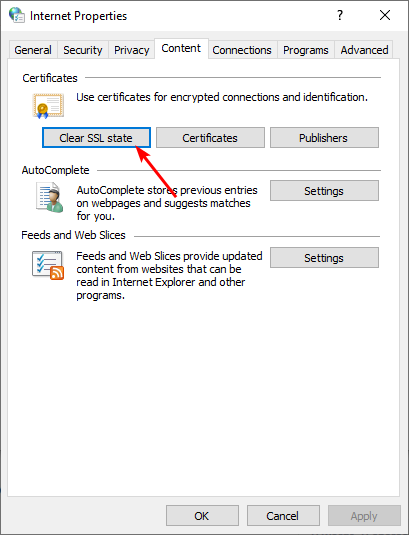Open the Certificates button dialog
409x535 pixels.
point(210,138)
